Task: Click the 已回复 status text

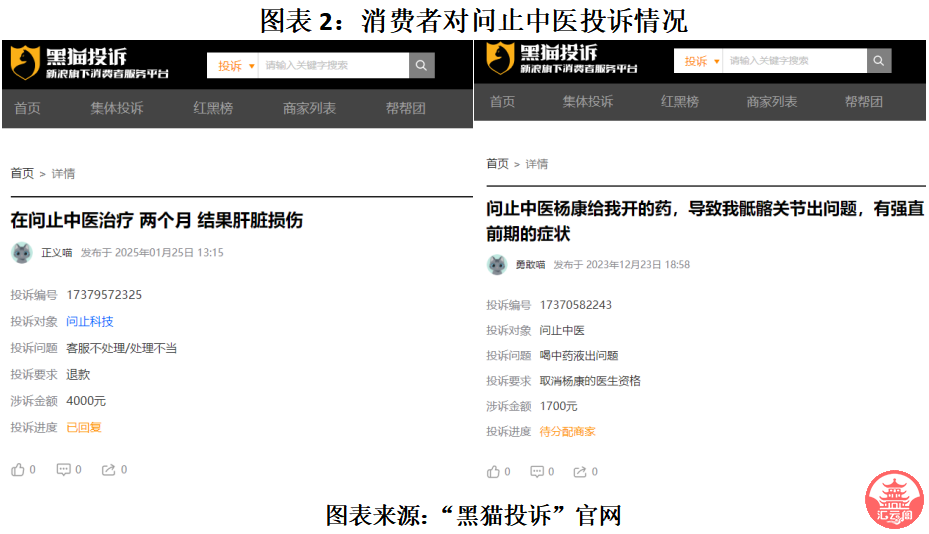Action: pos(84,427)
